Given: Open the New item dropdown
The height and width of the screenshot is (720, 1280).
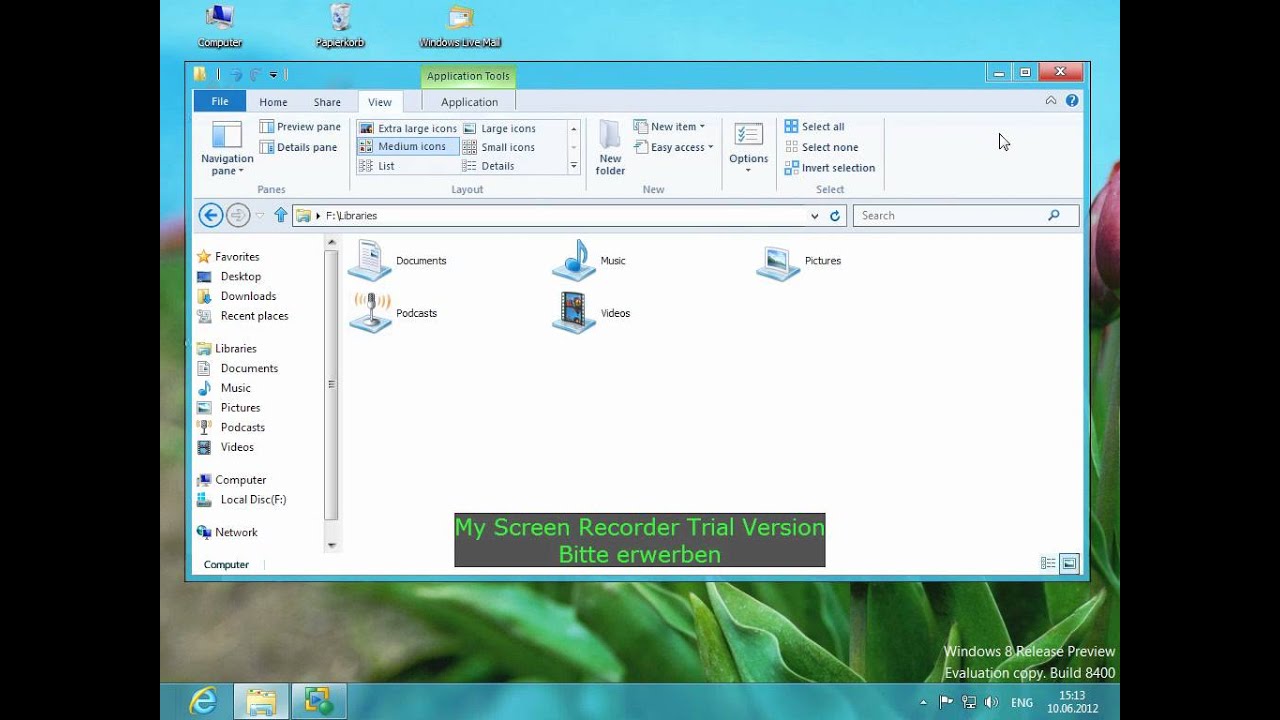Looking at the screenshot, I should pos(670,127).
